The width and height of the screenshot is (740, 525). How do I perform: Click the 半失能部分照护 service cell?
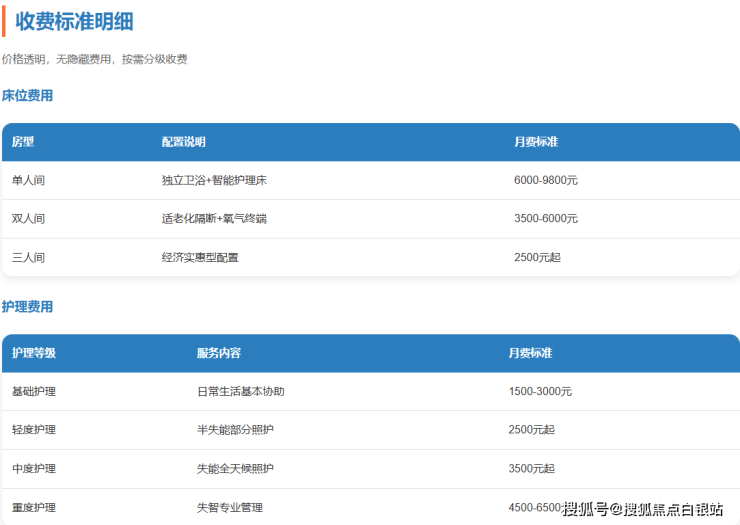tap(235, 430)
